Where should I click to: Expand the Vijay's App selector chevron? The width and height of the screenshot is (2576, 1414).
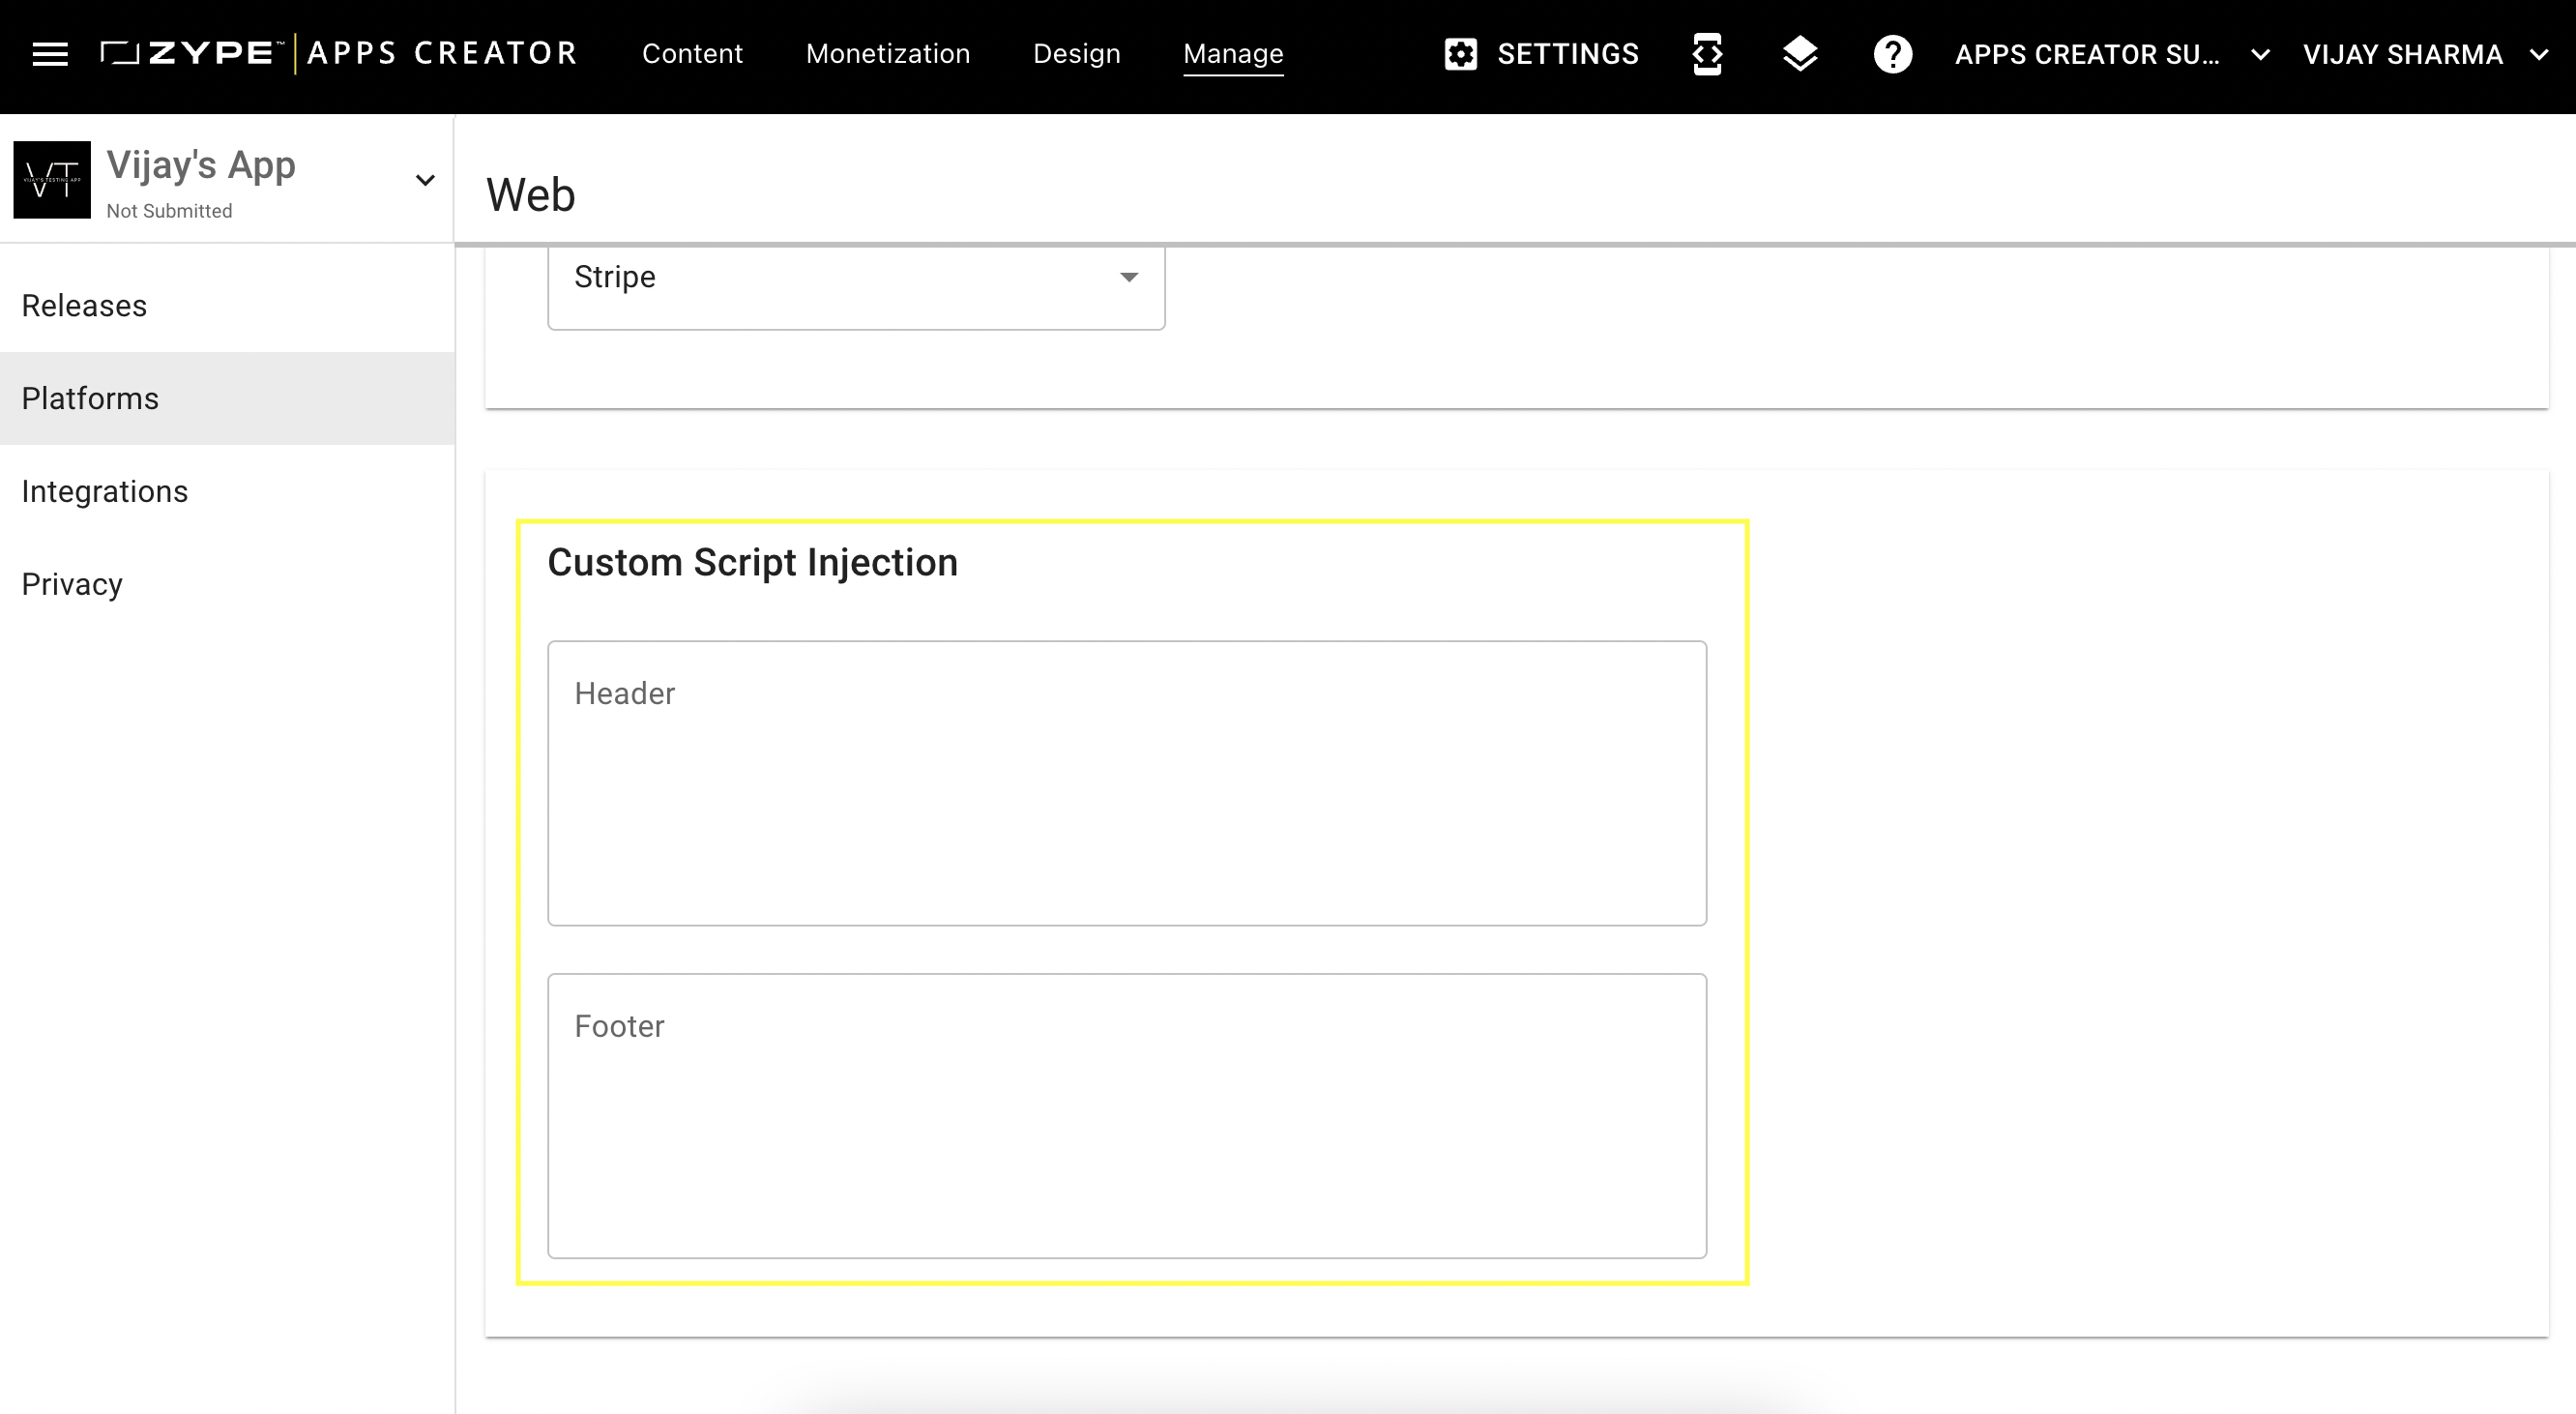coord(425,180)
